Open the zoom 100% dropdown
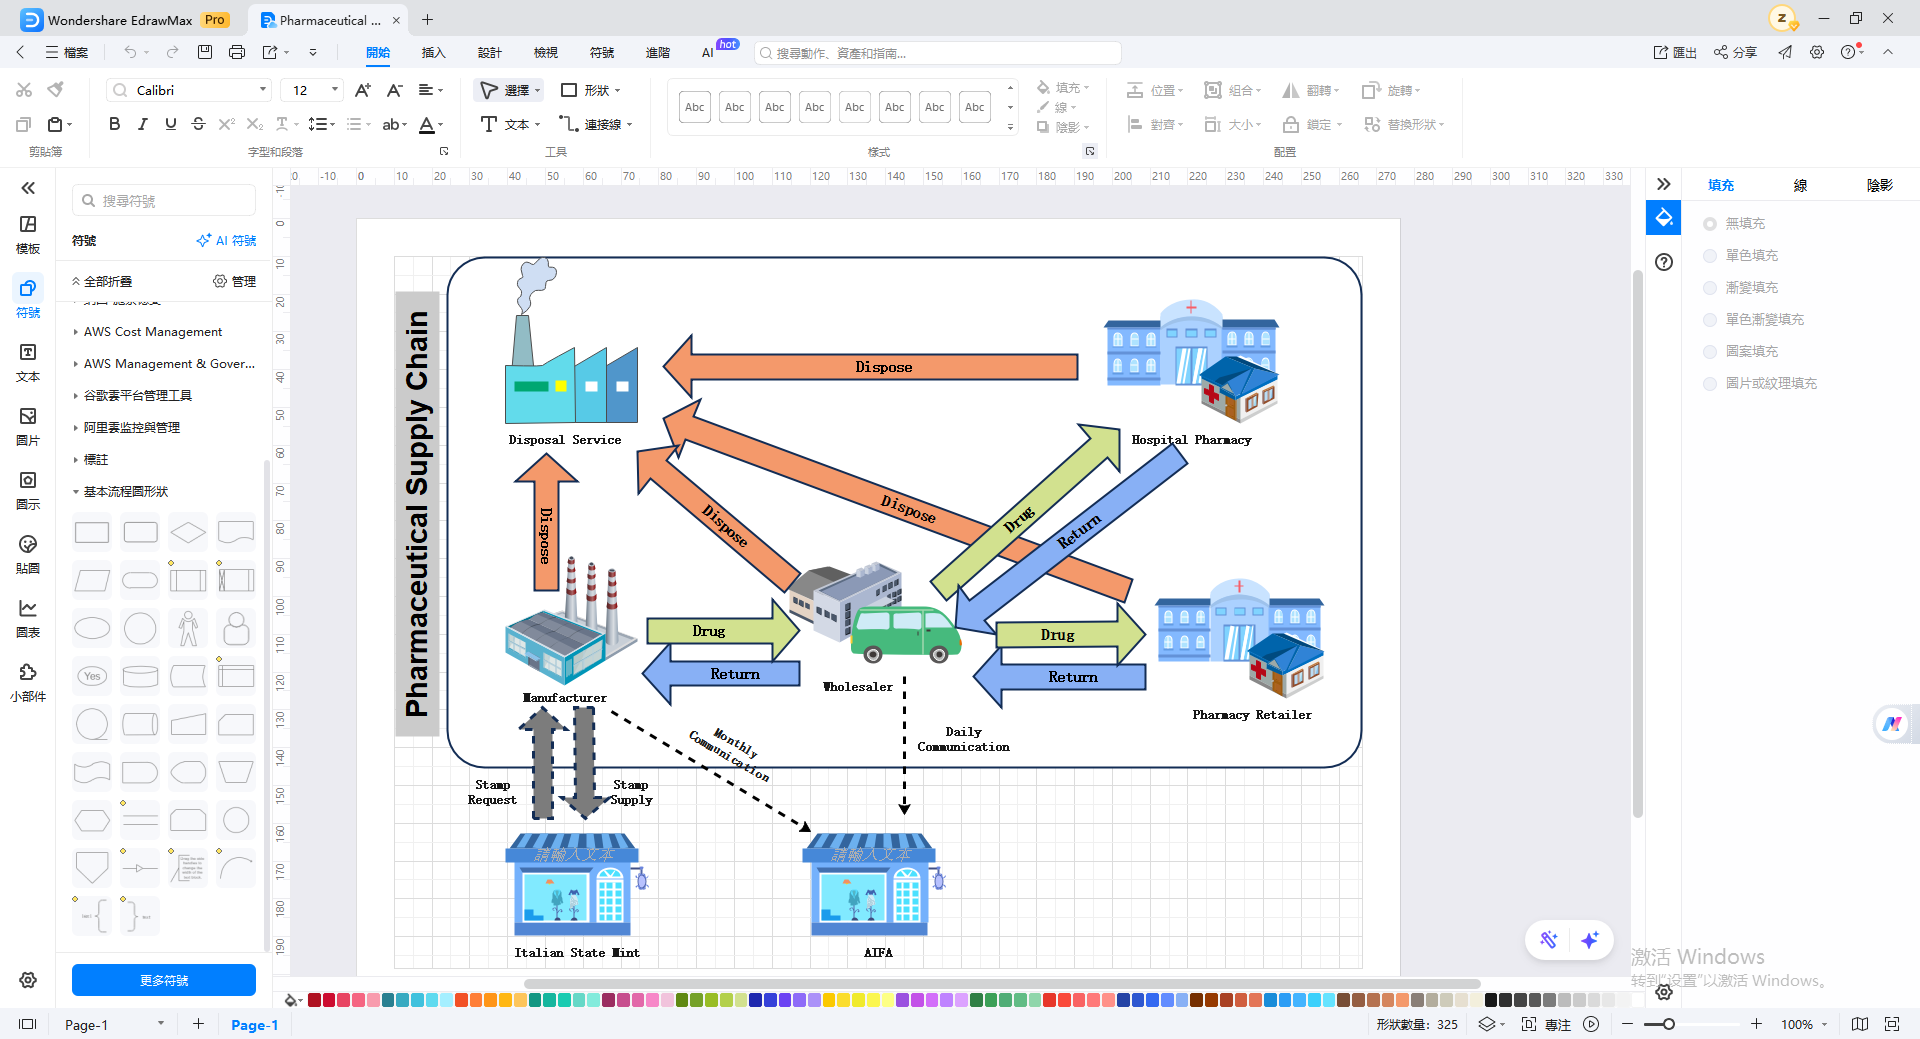This screenshot has height=1039, width=1920. pos(1804,1024)
